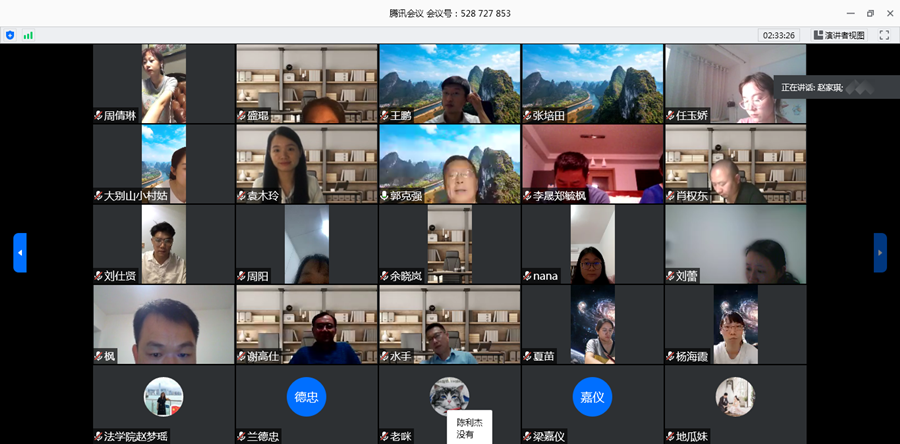The height and width of the screenshot is (444, 900).
Task: Click the muted mic icon beside 兰德忠
Action: tap(242, 436)
